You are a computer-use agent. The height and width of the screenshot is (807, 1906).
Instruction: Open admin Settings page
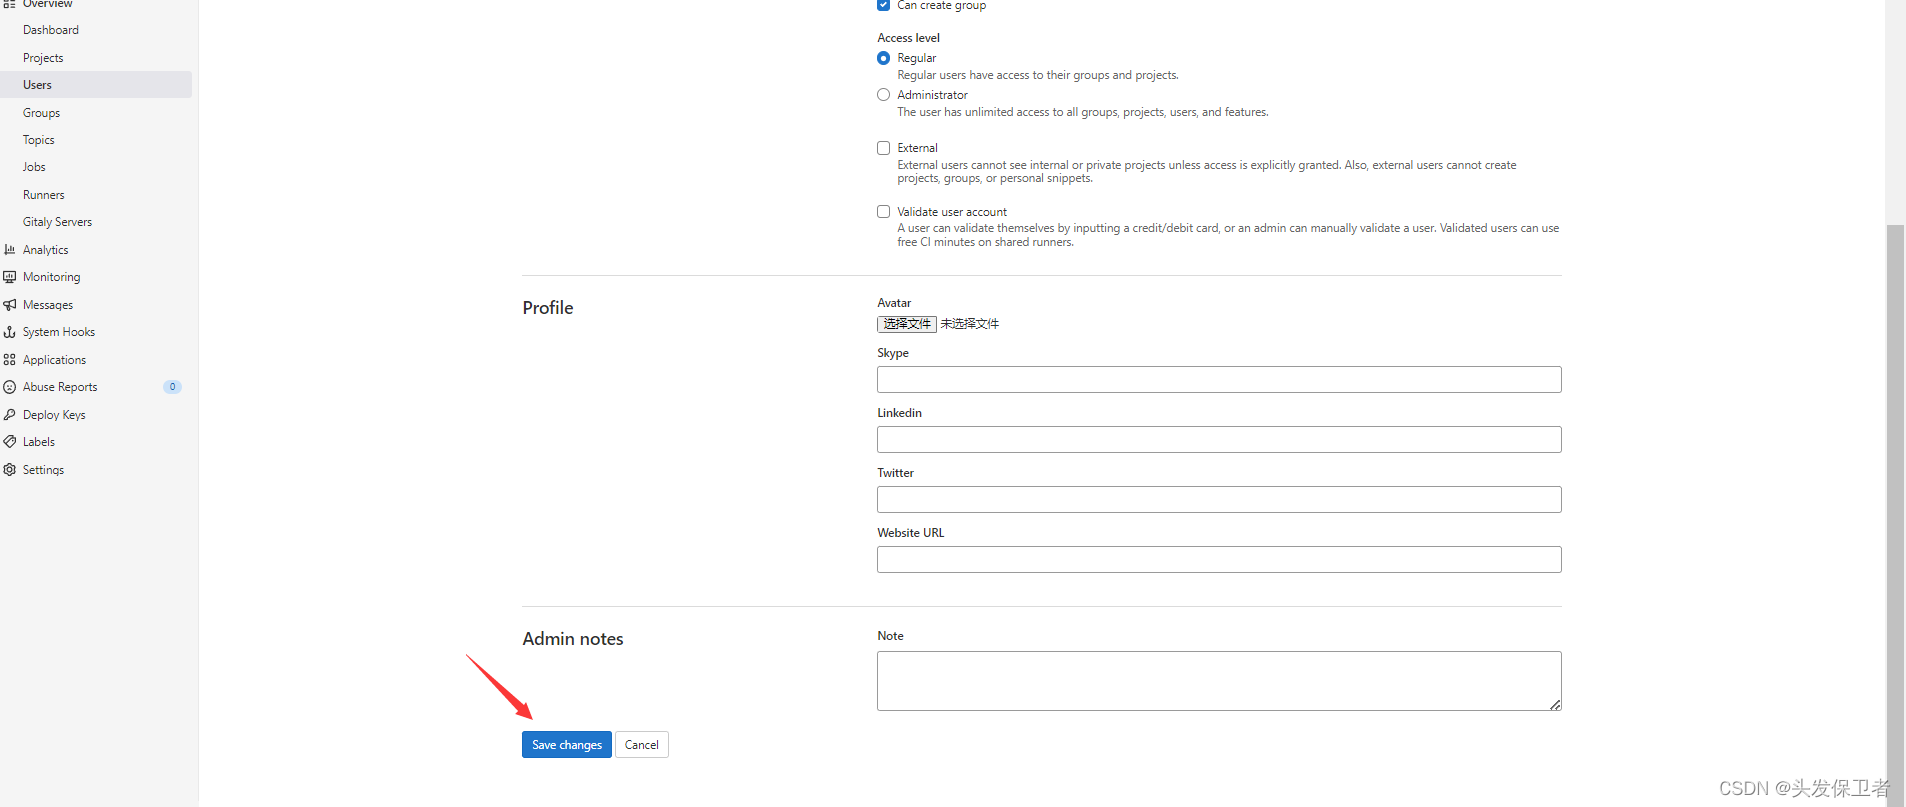tap(96, 470)
